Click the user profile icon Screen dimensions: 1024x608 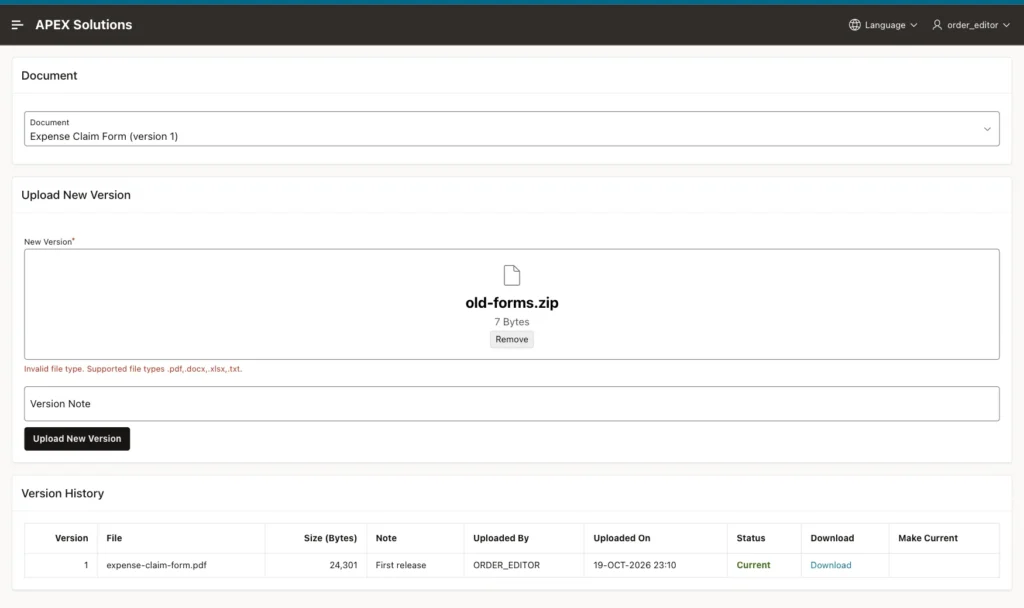pyautogui.click(x=937, y=25)
